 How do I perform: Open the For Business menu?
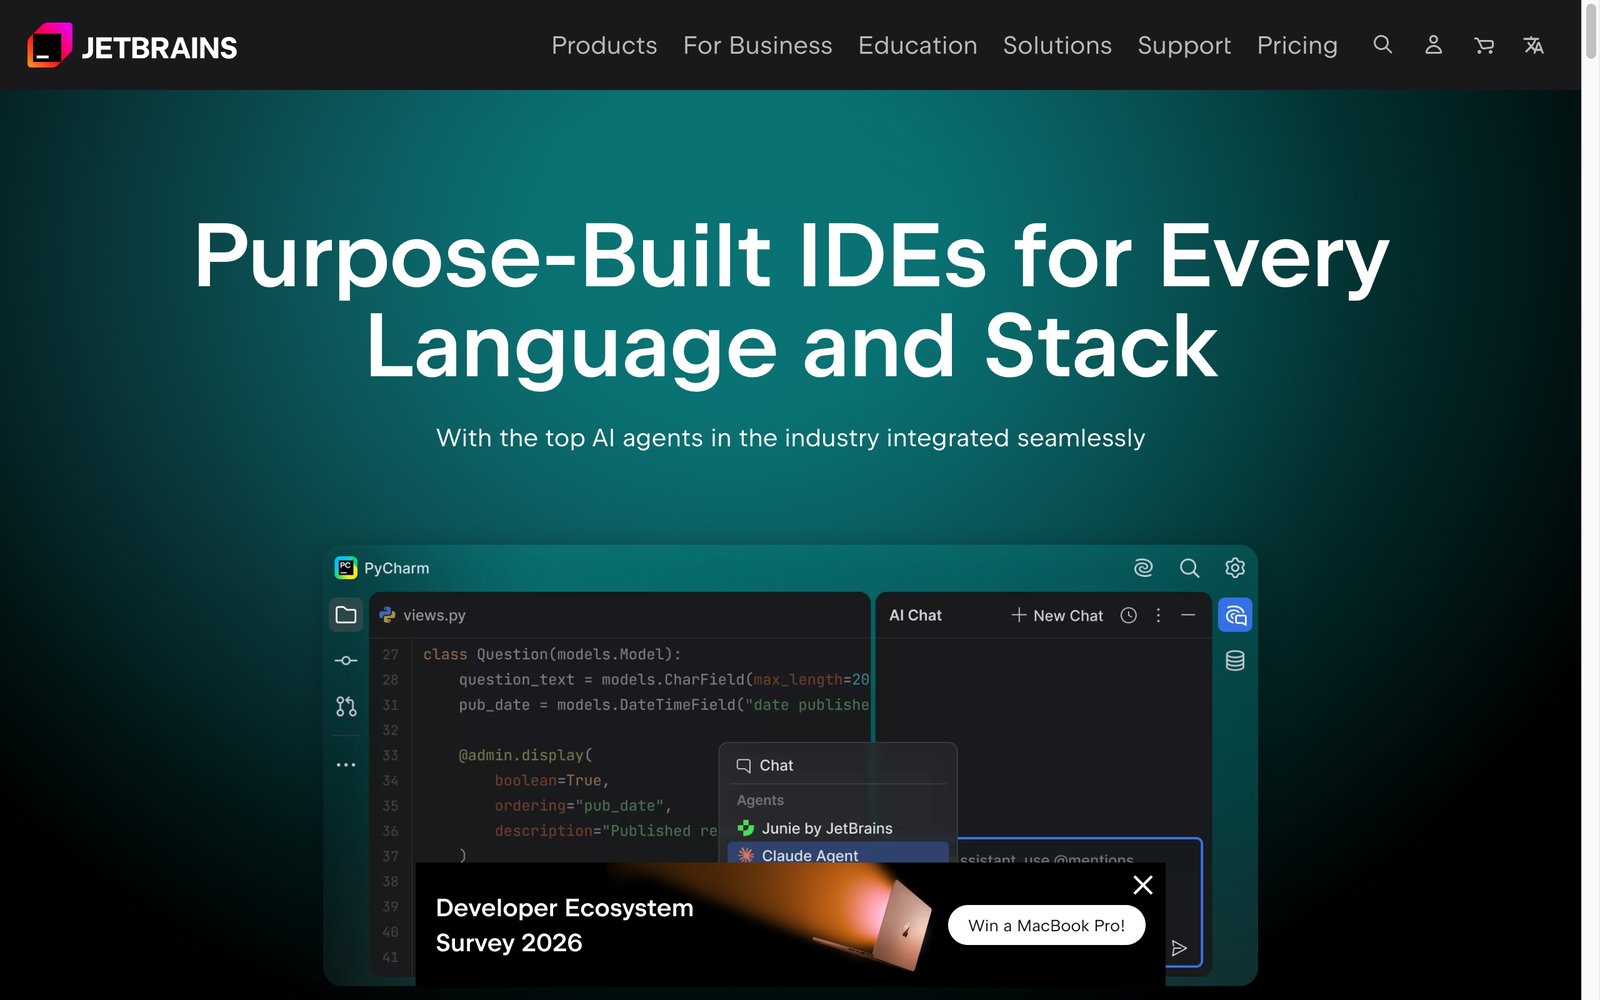758,46
